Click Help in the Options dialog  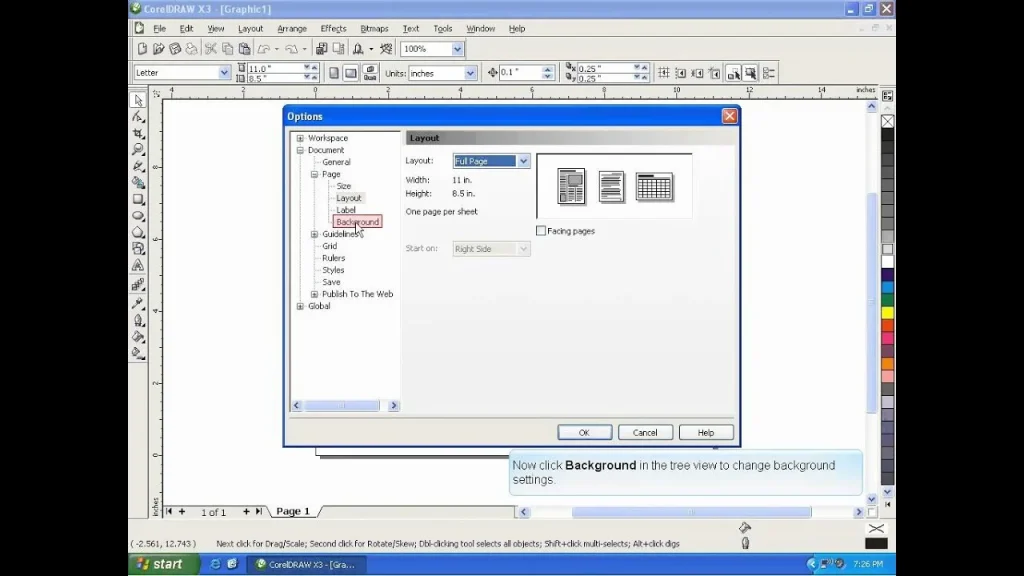point(706,432)
